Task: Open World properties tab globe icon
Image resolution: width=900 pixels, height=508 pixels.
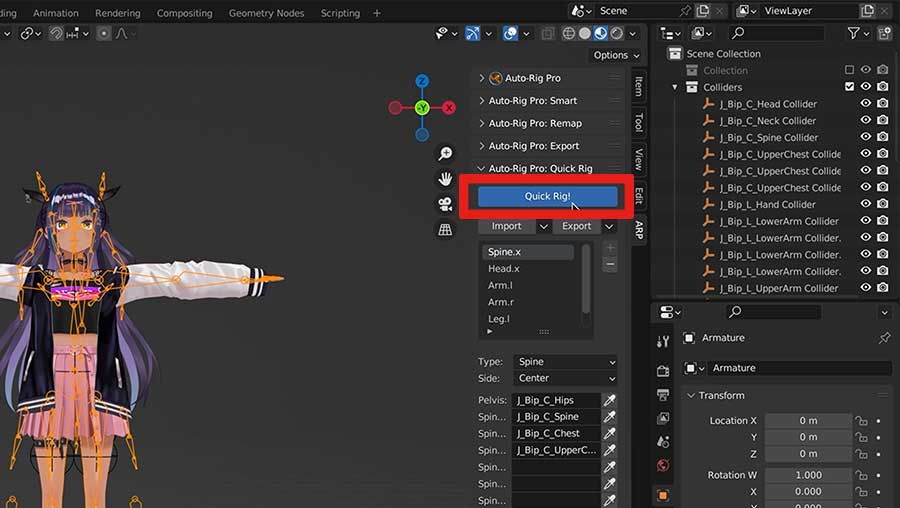Action: point(663,465)
